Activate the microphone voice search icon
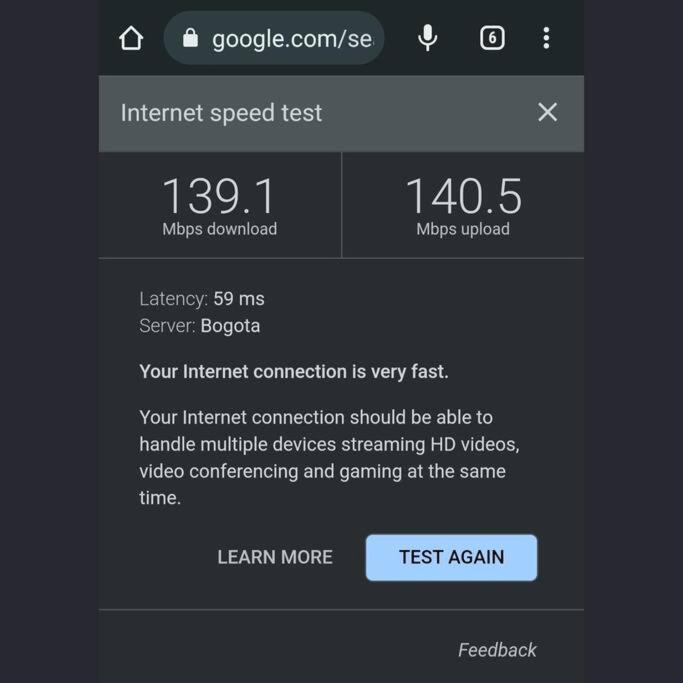 click(427, 38)
